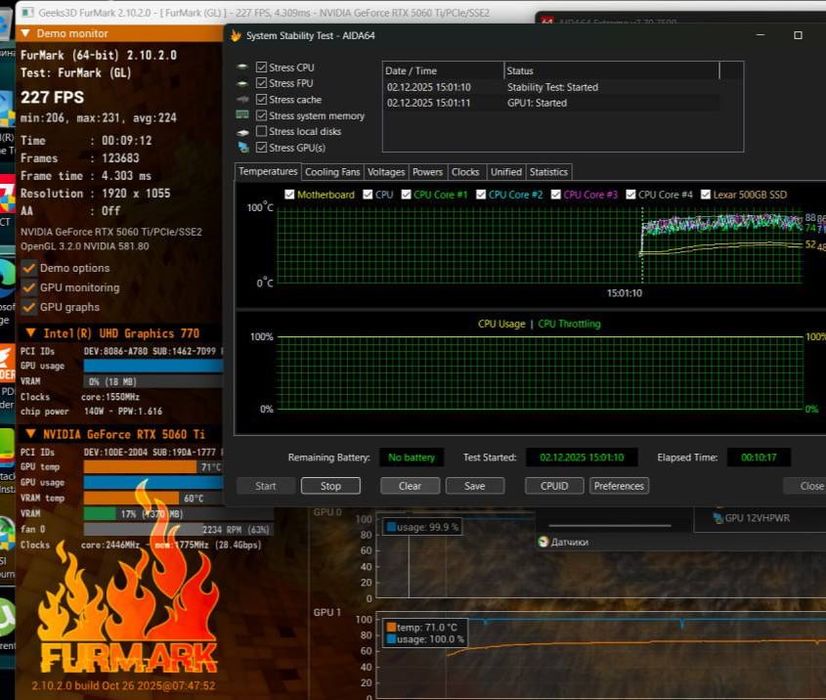
Task: Click the Status column header
Action: (612, 71)
